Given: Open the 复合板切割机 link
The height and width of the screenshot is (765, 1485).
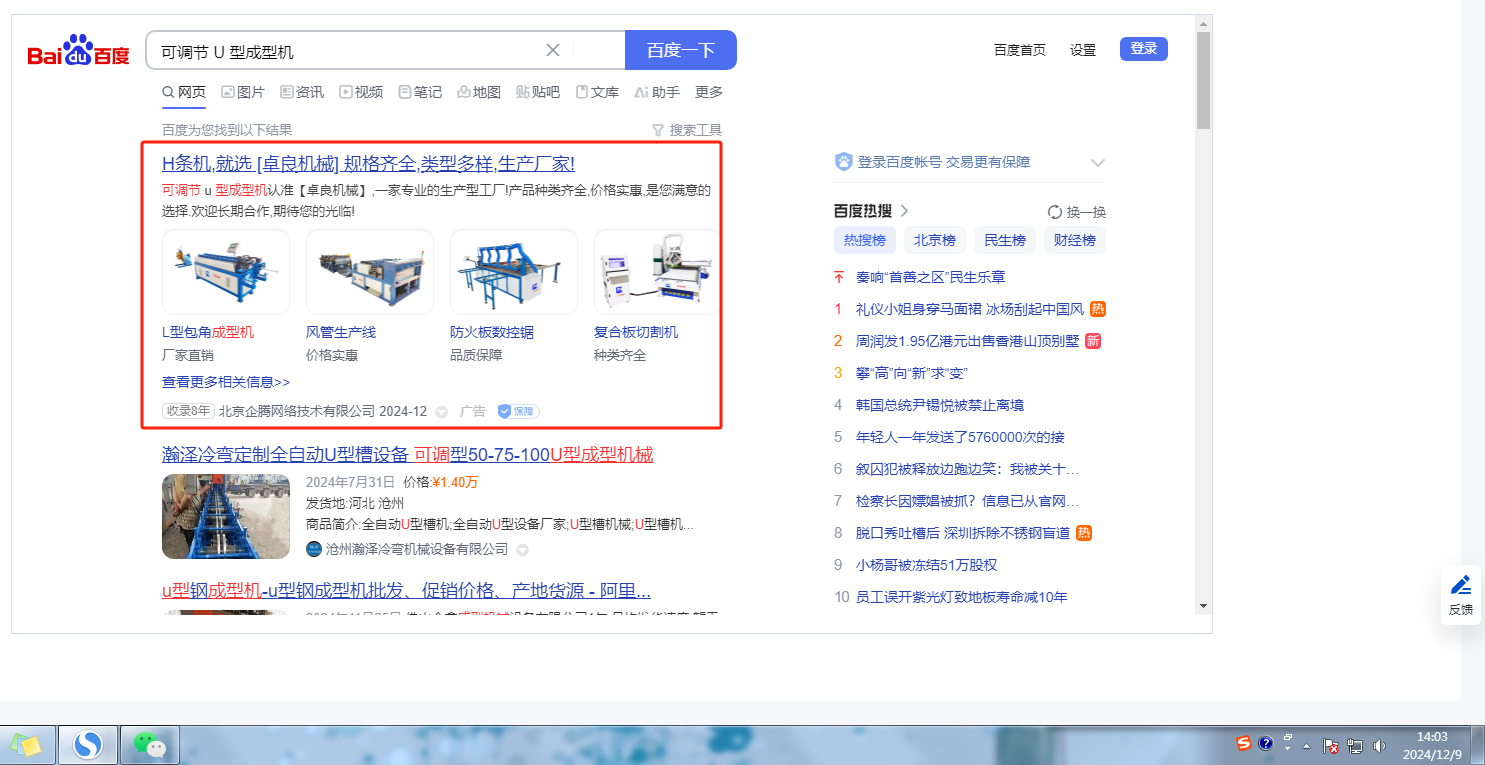Looking at the screenshot, I should (x=636, y=332).
